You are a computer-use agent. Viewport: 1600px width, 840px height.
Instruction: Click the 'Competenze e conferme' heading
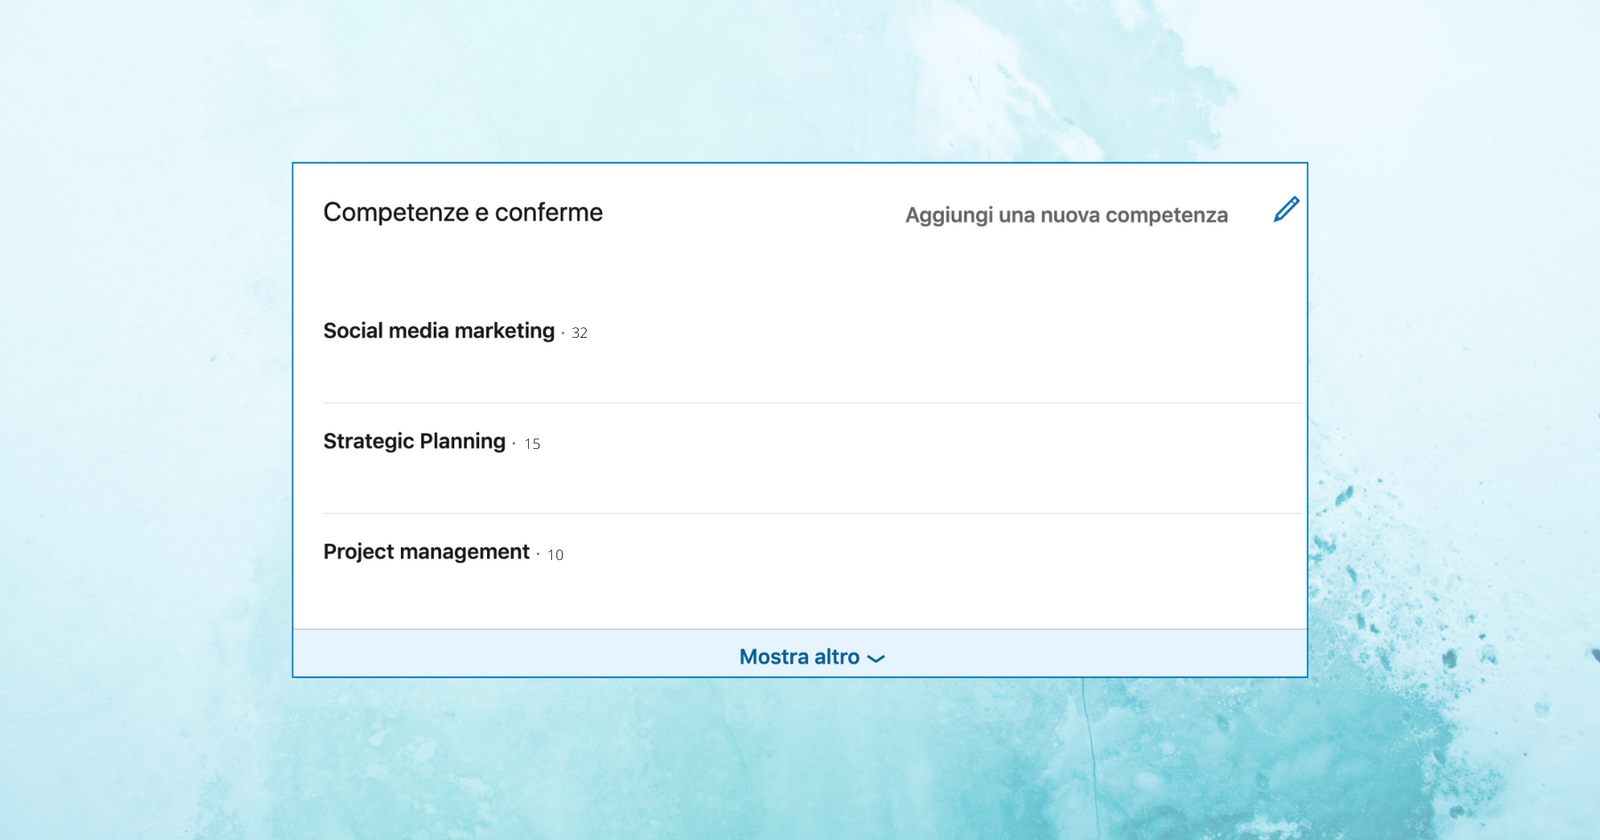click(463, 212)
